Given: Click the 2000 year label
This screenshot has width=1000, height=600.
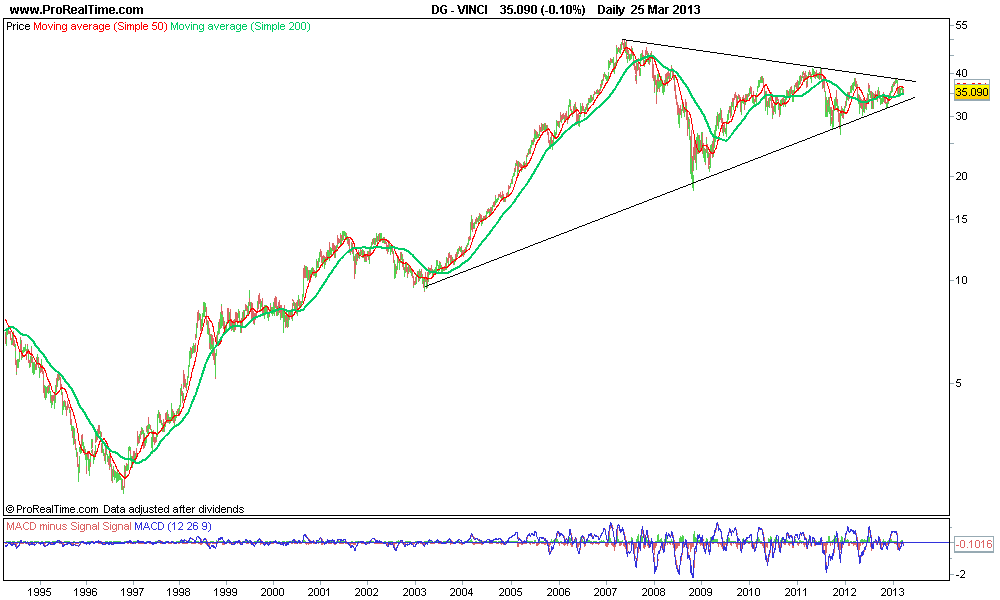Looking at the screenshot, I should pos(274,591).
